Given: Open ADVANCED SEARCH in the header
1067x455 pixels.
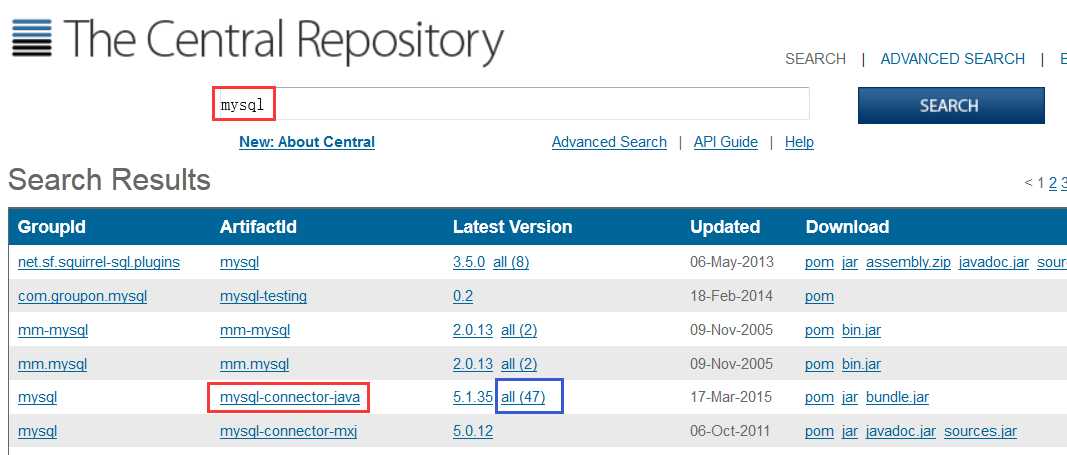Looking at the screenshot, I should click(952, 59).
